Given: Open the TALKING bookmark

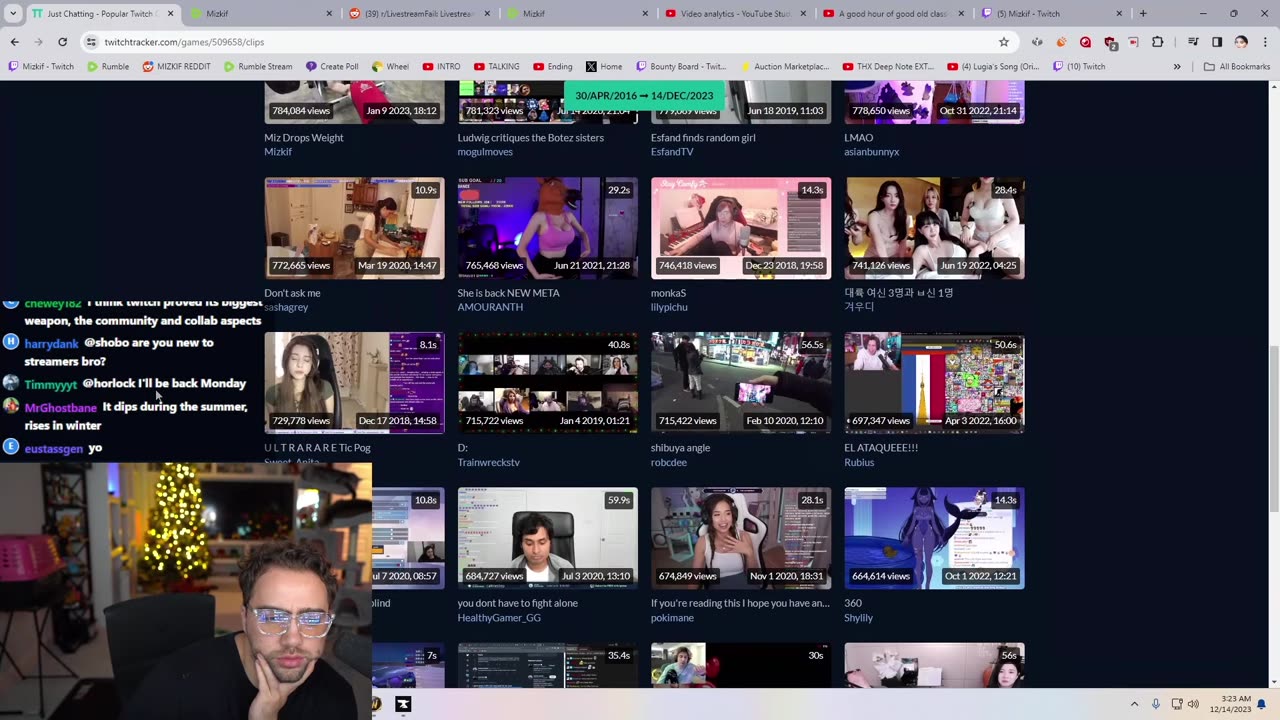Looking at the screenshot, I should tap(496, 67).
